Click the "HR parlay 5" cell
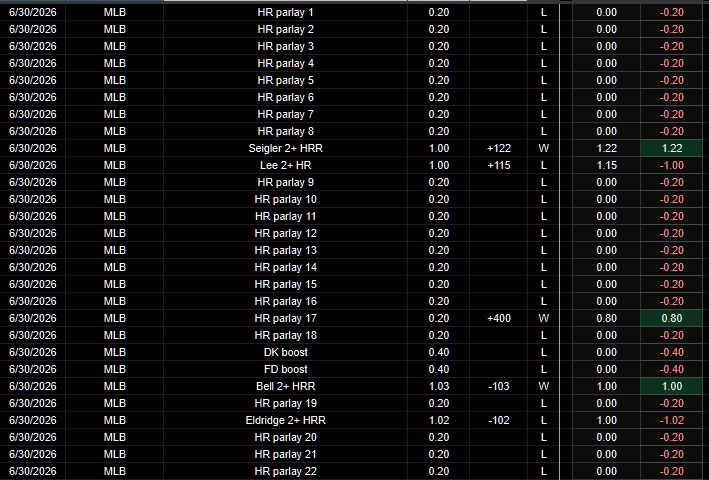709x480 pixels. 285,80
